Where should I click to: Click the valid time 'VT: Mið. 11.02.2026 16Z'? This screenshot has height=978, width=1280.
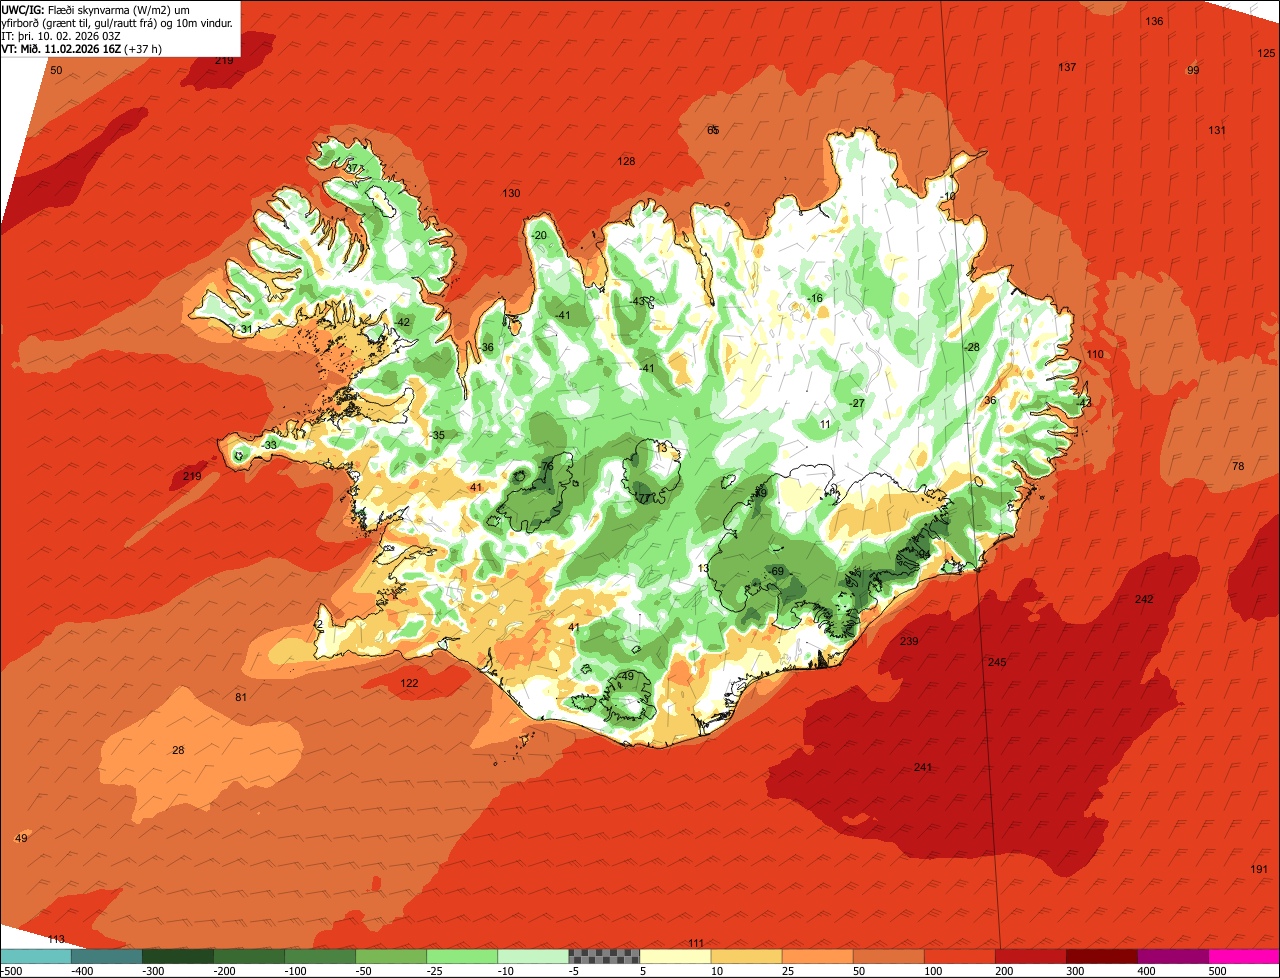point(61,48)
